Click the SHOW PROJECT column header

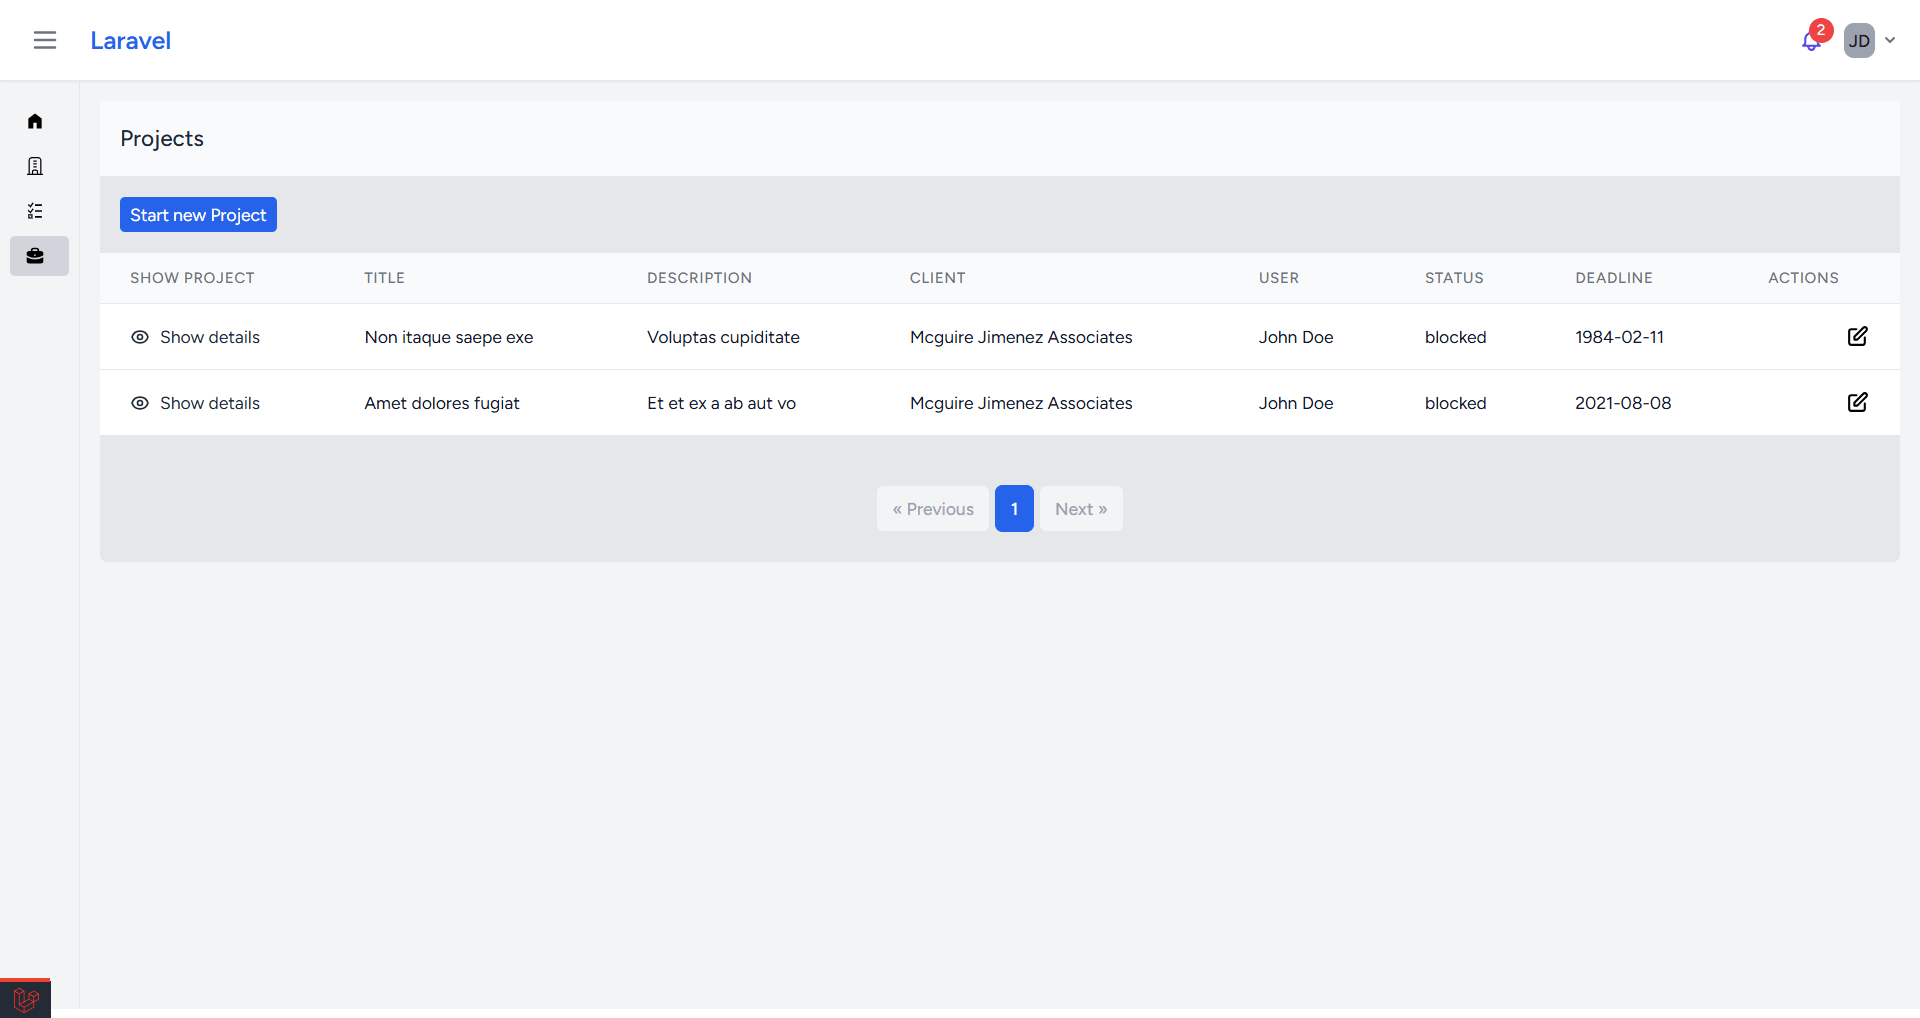(x=192, y=278)
